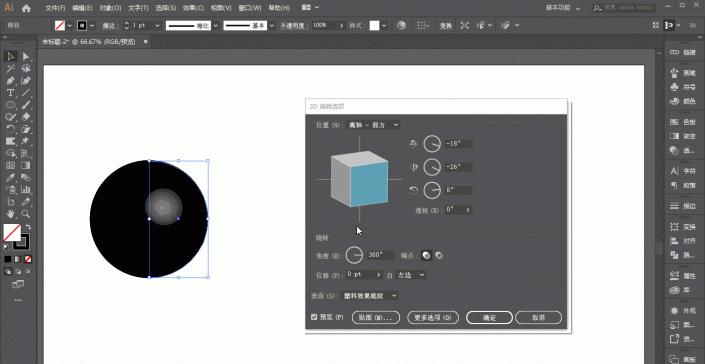Switch to Draw Inside mode

click(x=28, y=271)
